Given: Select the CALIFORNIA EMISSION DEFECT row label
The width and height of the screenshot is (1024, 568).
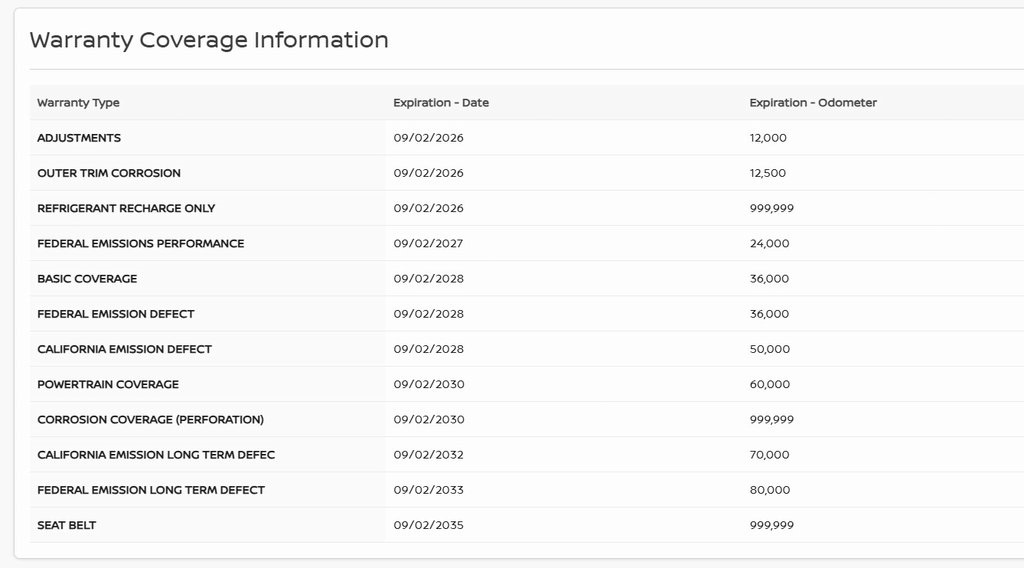Looking at the screenshot, I should point(125,349).
